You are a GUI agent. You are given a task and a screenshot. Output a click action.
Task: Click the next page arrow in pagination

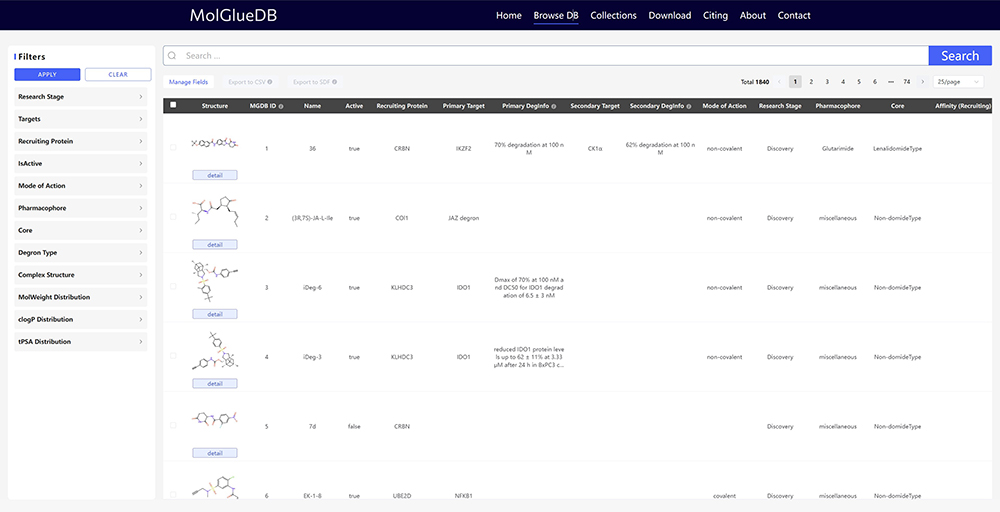coord(922,81)
